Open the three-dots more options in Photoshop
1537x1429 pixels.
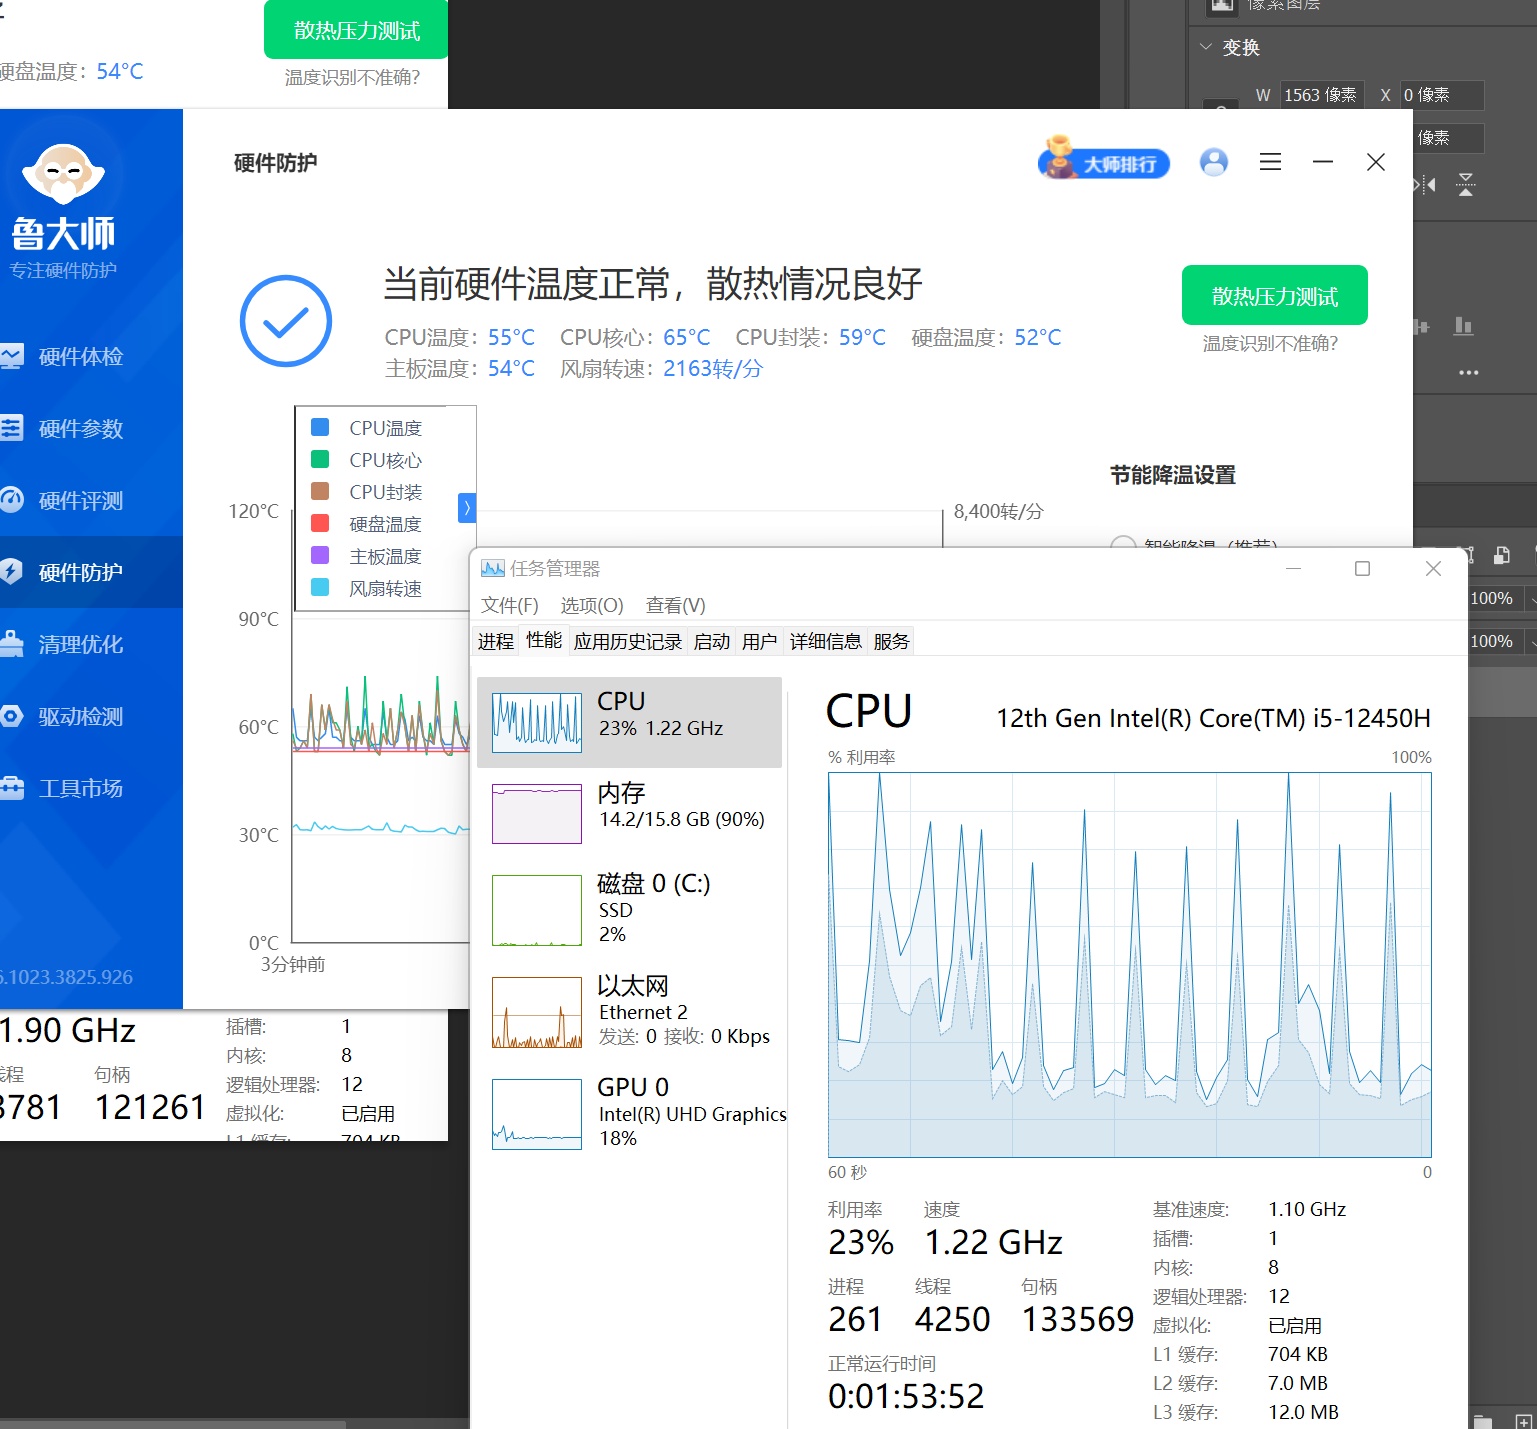pos(1468,372)
